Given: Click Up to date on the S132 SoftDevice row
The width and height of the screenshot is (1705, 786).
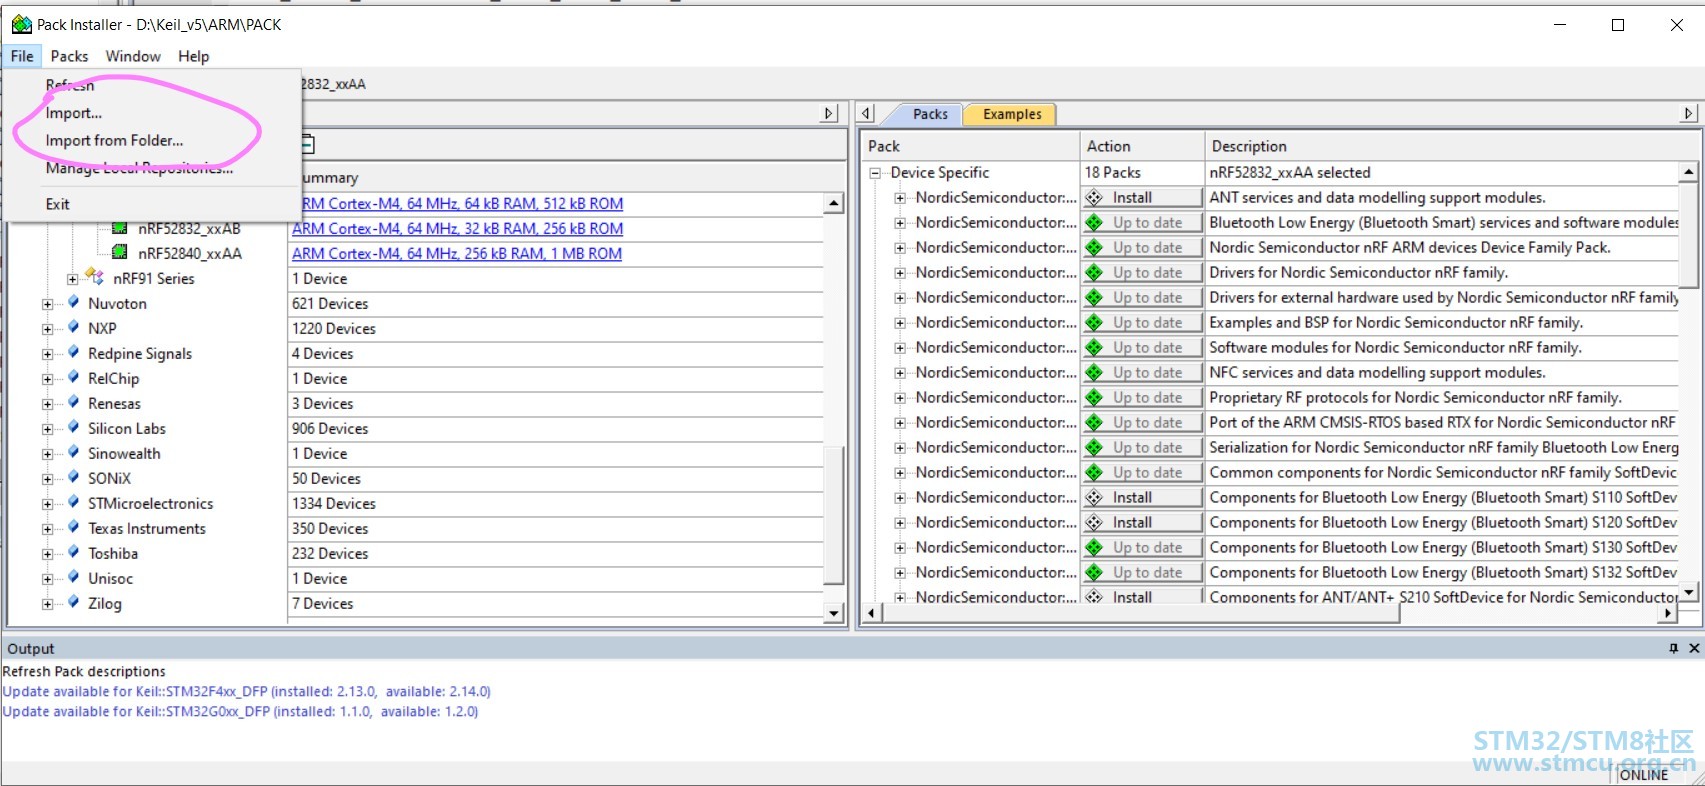Looking at the screenshot, I should (x=1142, y=572).
